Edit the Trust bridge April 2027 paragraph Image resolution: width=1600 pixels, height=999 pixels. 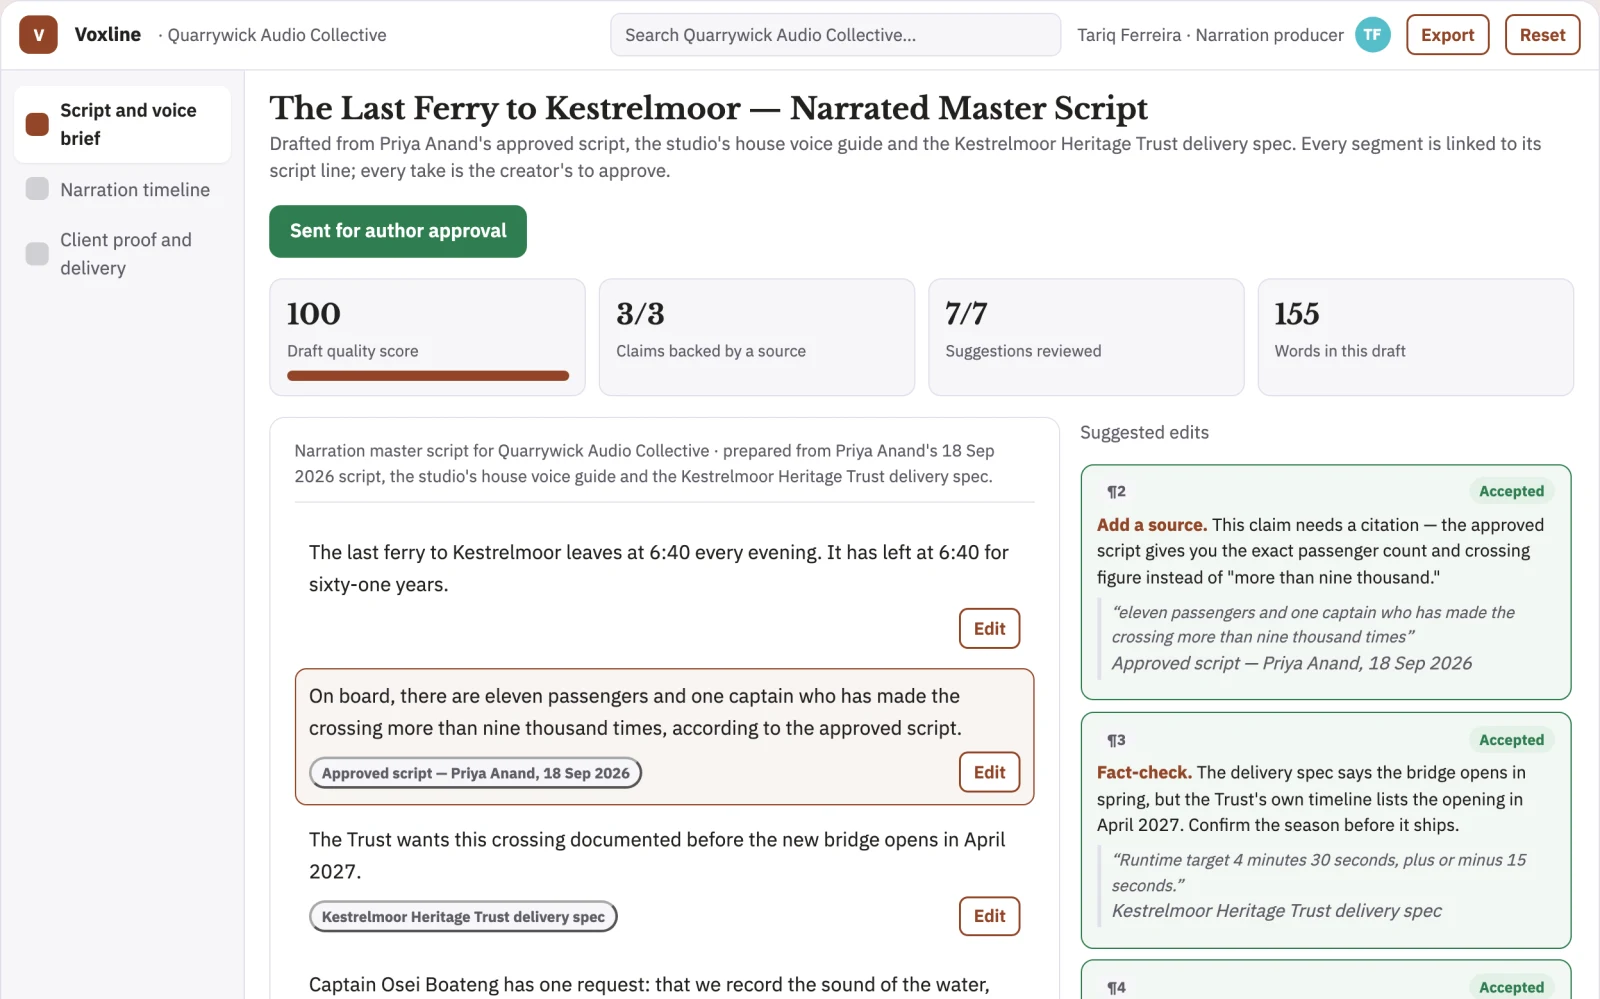(989, 916)
